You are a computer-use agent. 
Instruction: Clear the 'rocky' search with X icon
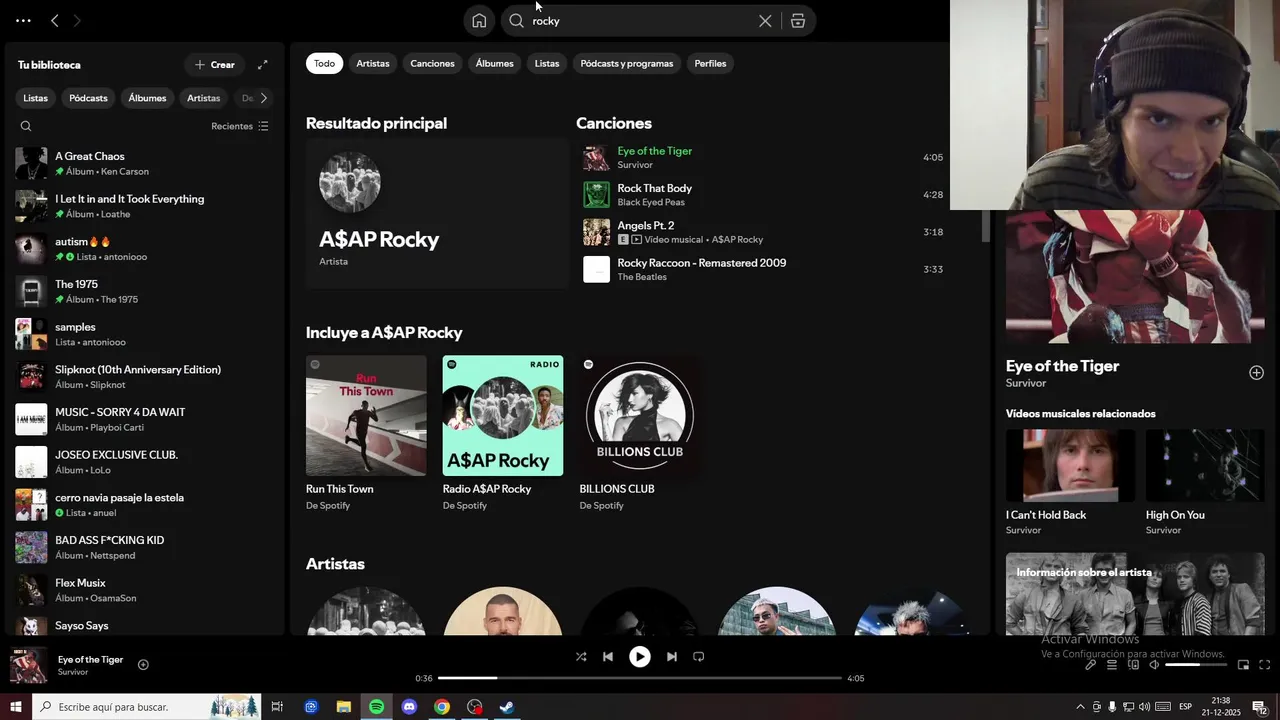coord(765,21)
